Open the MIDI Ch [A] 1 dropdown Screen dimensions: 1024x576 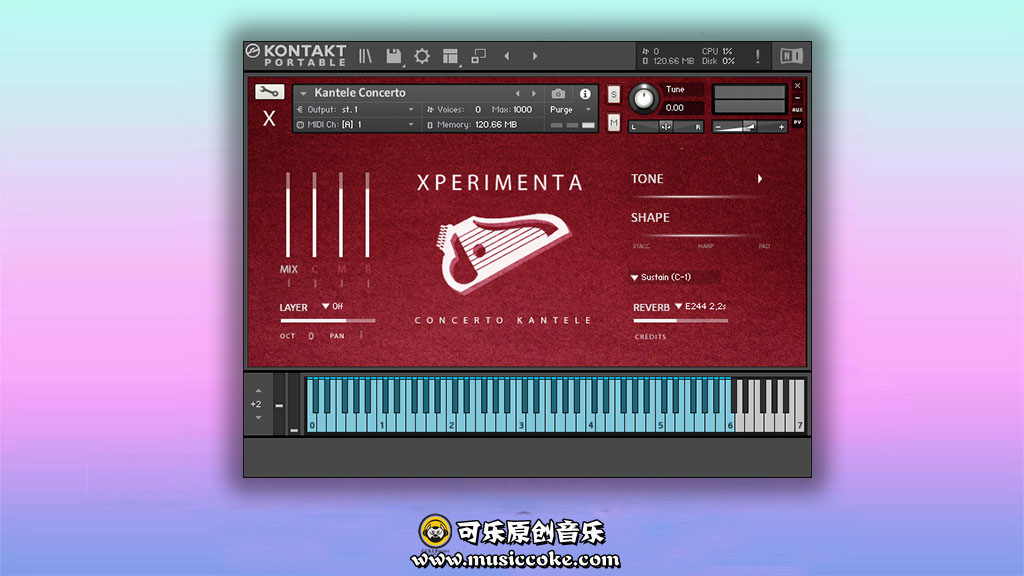[x=356, y=125]
